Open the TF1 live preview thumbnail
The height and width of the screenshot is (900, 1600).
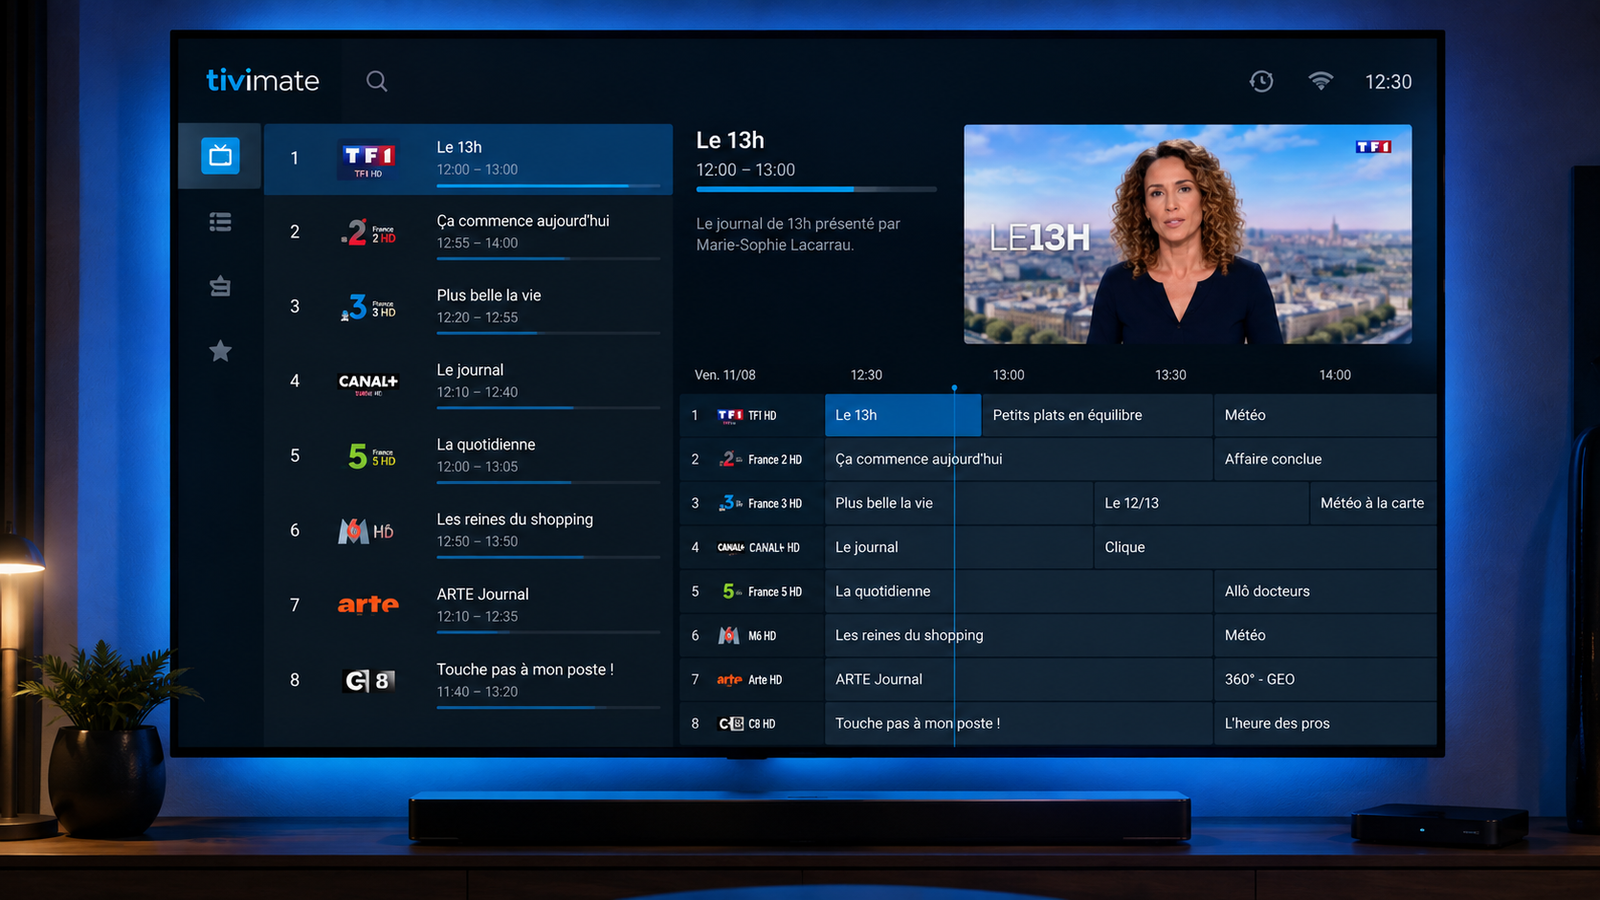point(1188,234)
